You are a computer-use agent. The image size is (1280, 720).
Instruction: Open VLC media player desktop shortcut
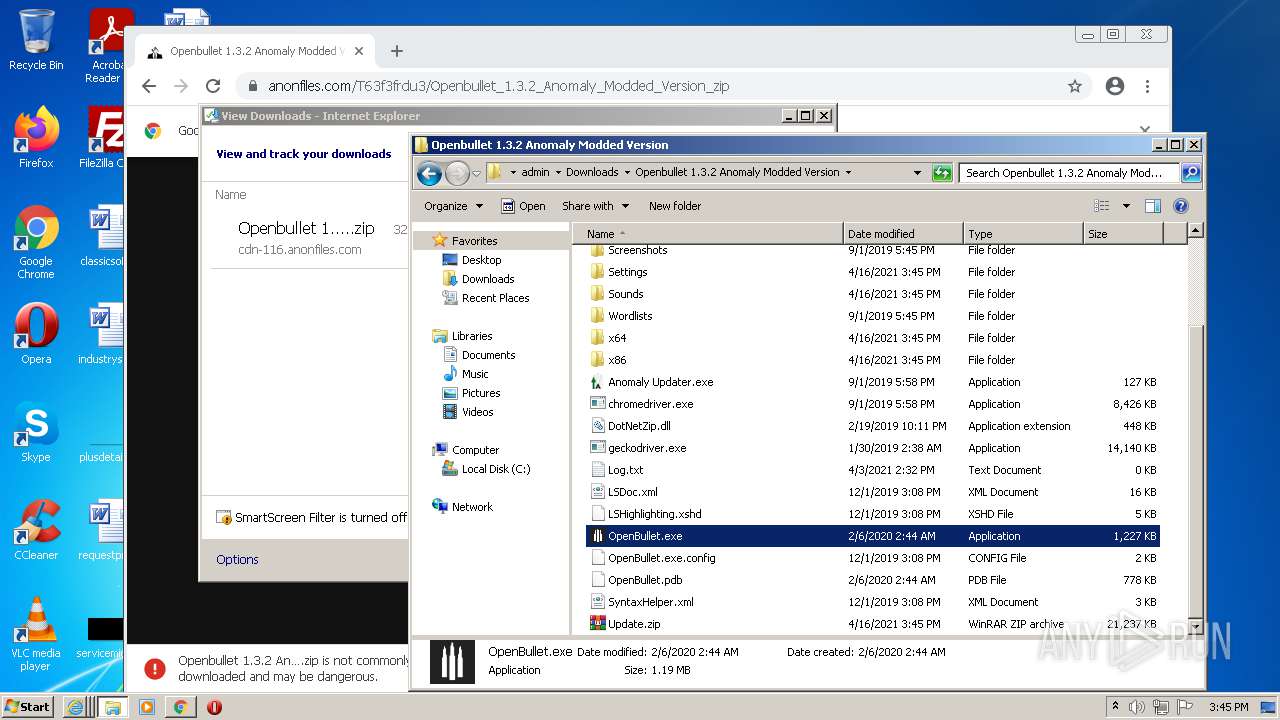coord(36,634)
